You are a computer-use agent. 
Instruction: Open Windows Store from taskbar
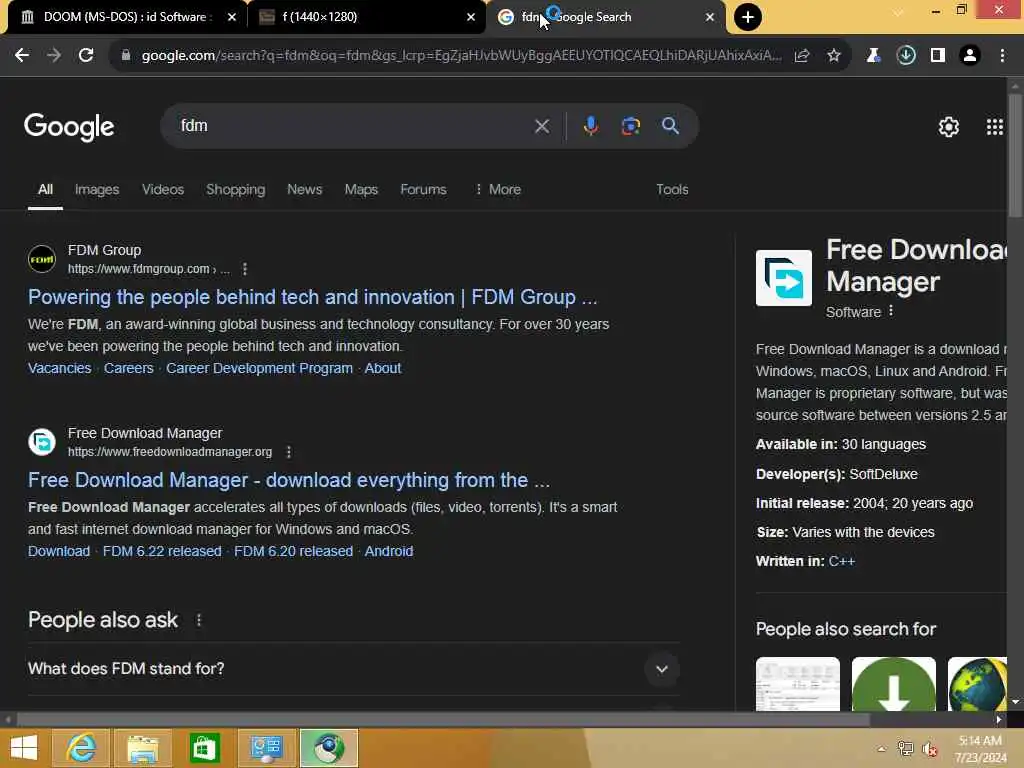coord(204,748)
